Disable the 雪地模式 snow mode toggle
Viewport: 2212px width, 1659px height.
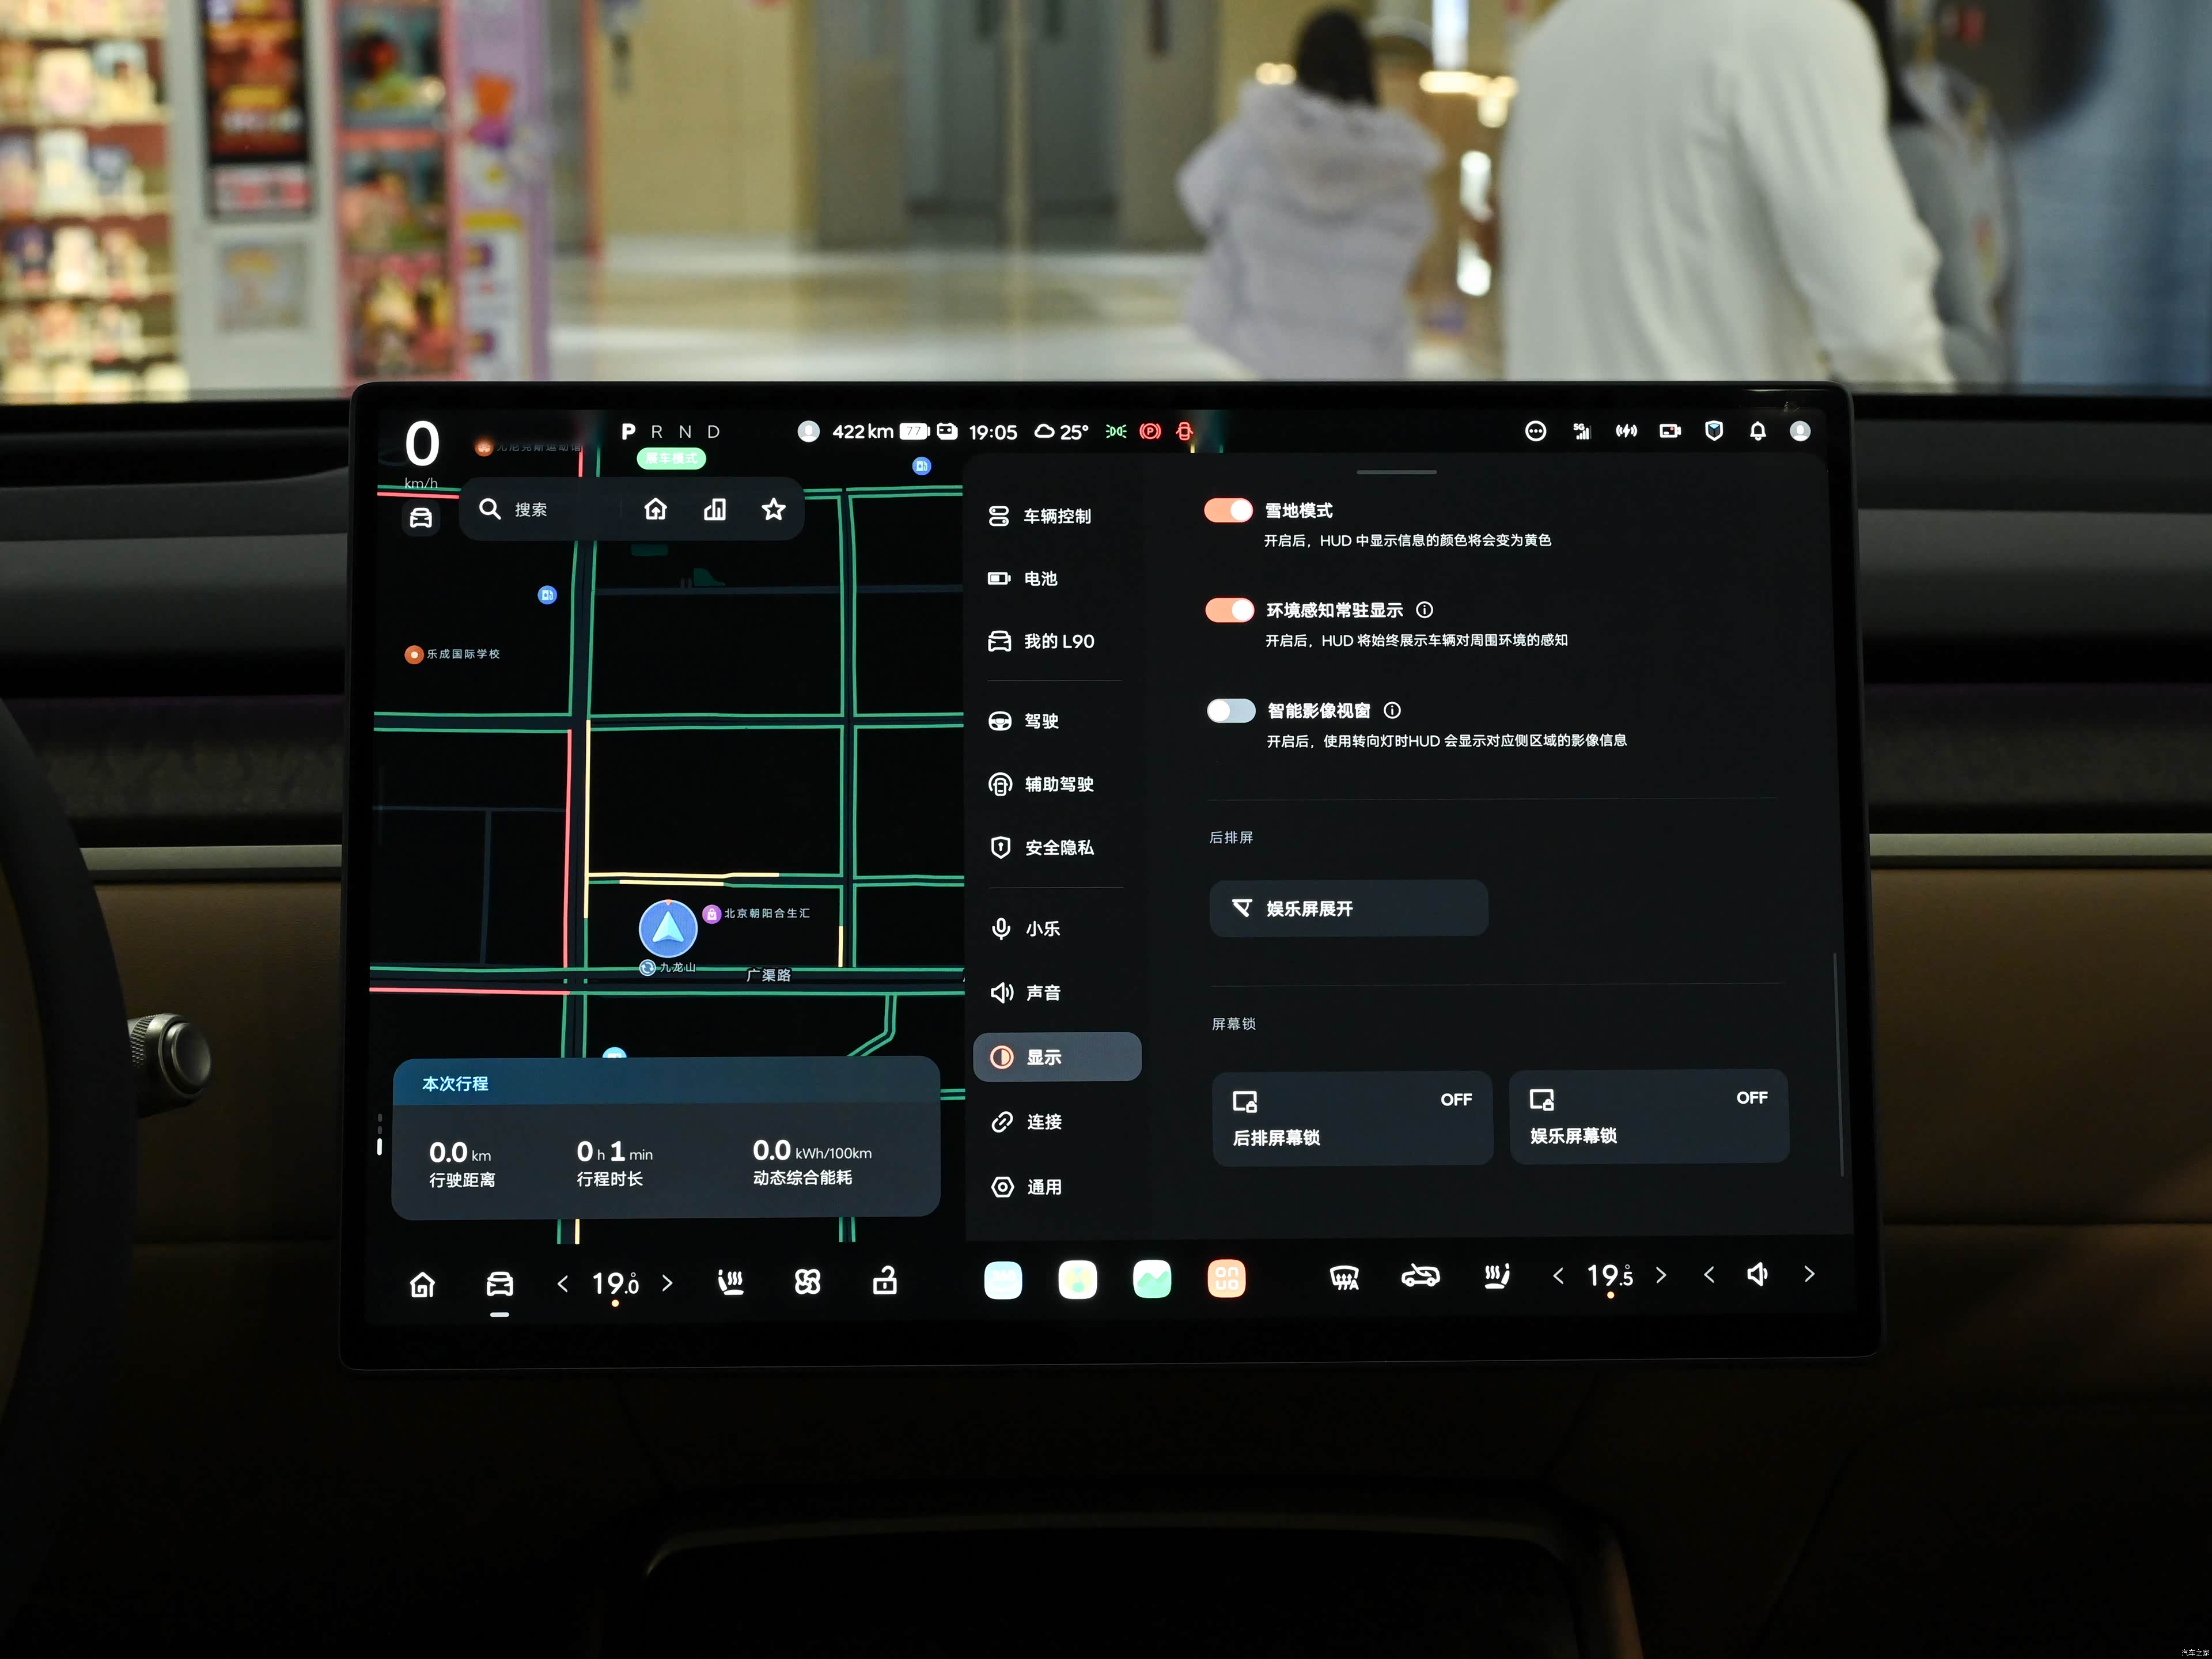[1228, 510]
